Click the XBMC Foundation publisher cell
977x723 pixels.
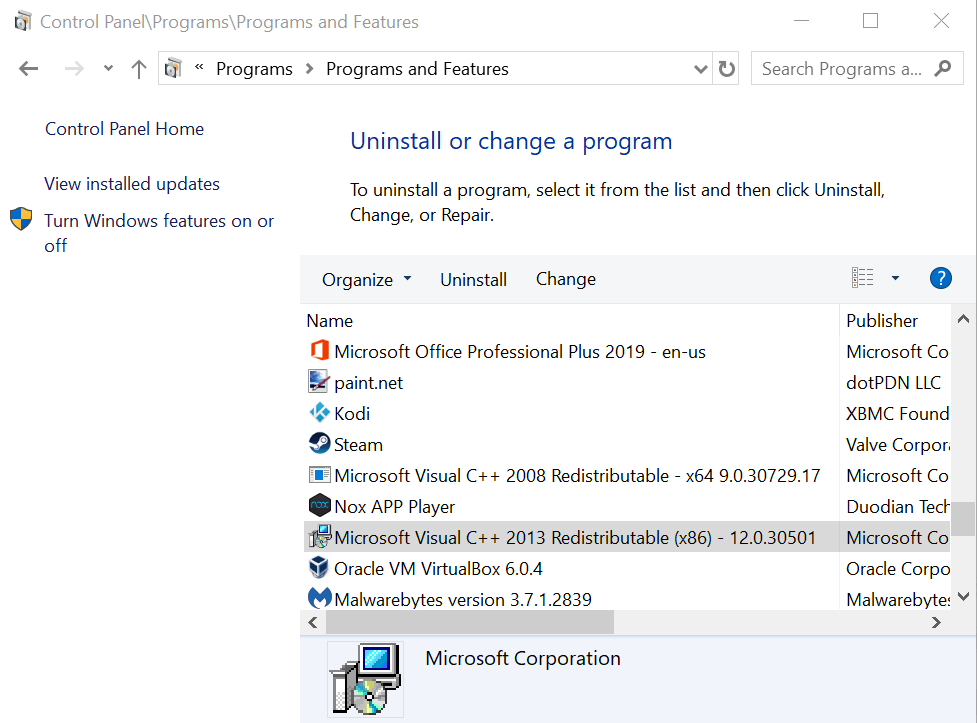click(898, 414)
